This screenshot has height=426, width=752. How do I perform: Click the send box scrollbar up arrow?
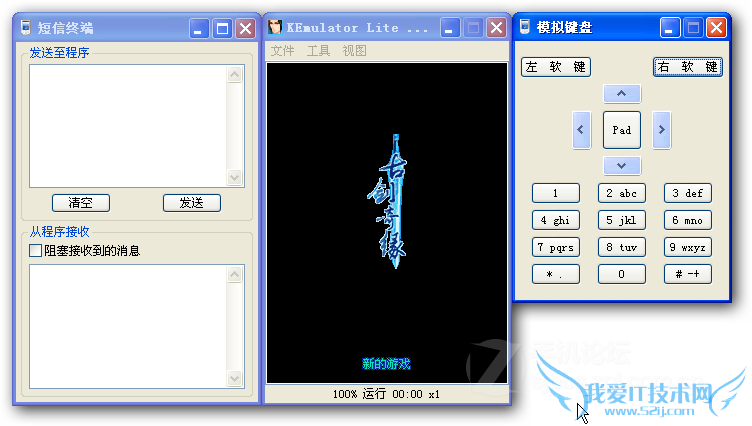[235, 74]
